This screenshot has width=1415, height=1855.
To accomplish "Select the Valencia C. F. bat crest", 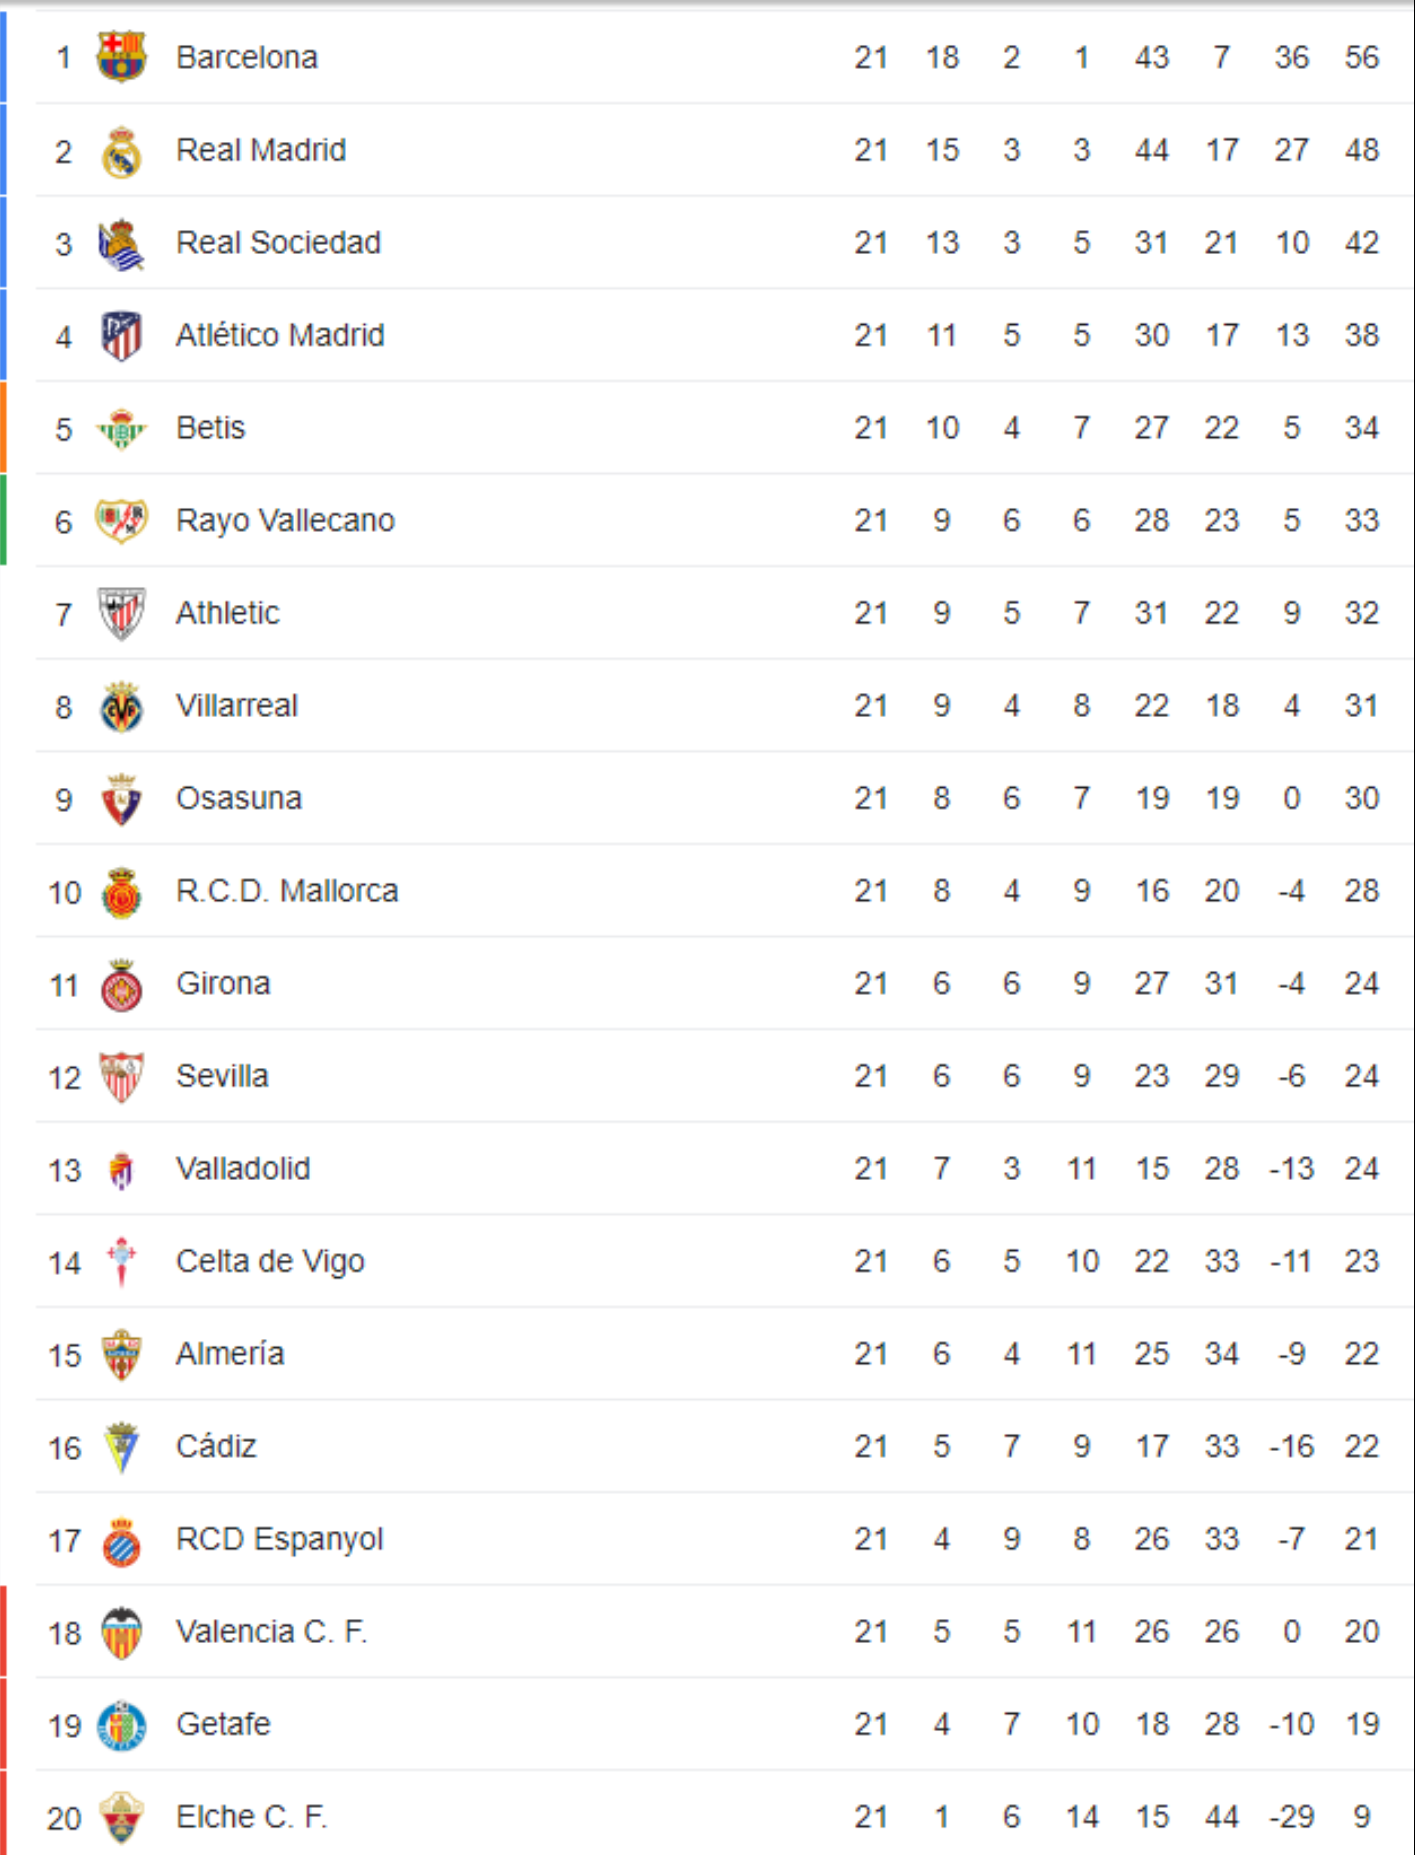I will click(x=121, y=1633).
